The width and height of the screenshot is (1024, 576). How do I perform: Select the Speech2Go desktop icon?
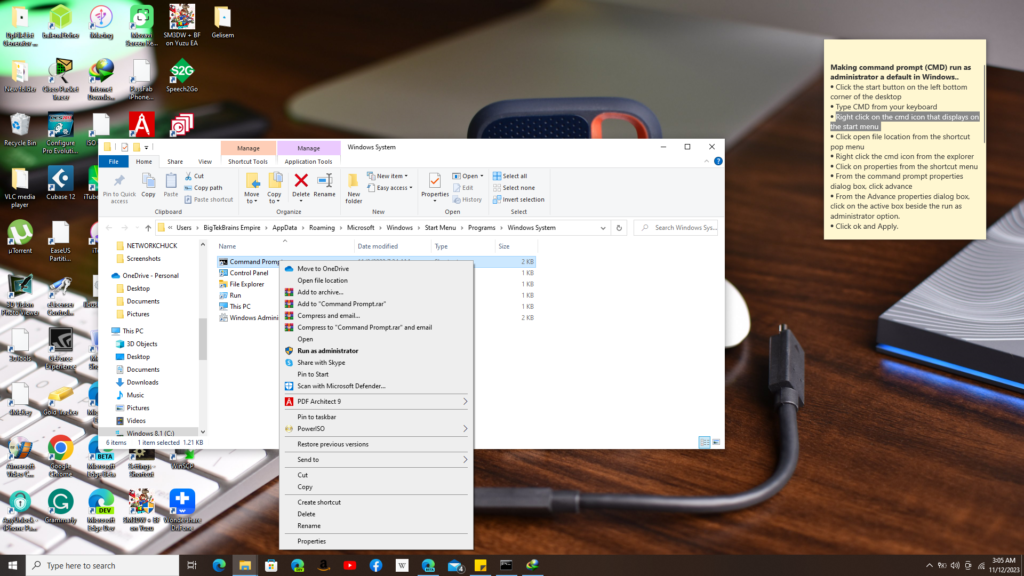click(x=182, y=76)
